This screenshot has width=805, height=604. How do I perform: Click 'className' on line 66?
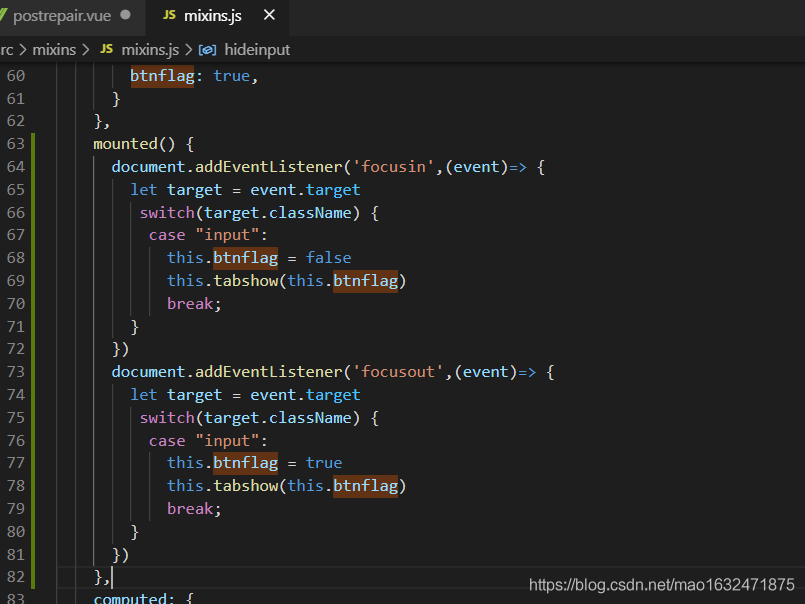310,213
